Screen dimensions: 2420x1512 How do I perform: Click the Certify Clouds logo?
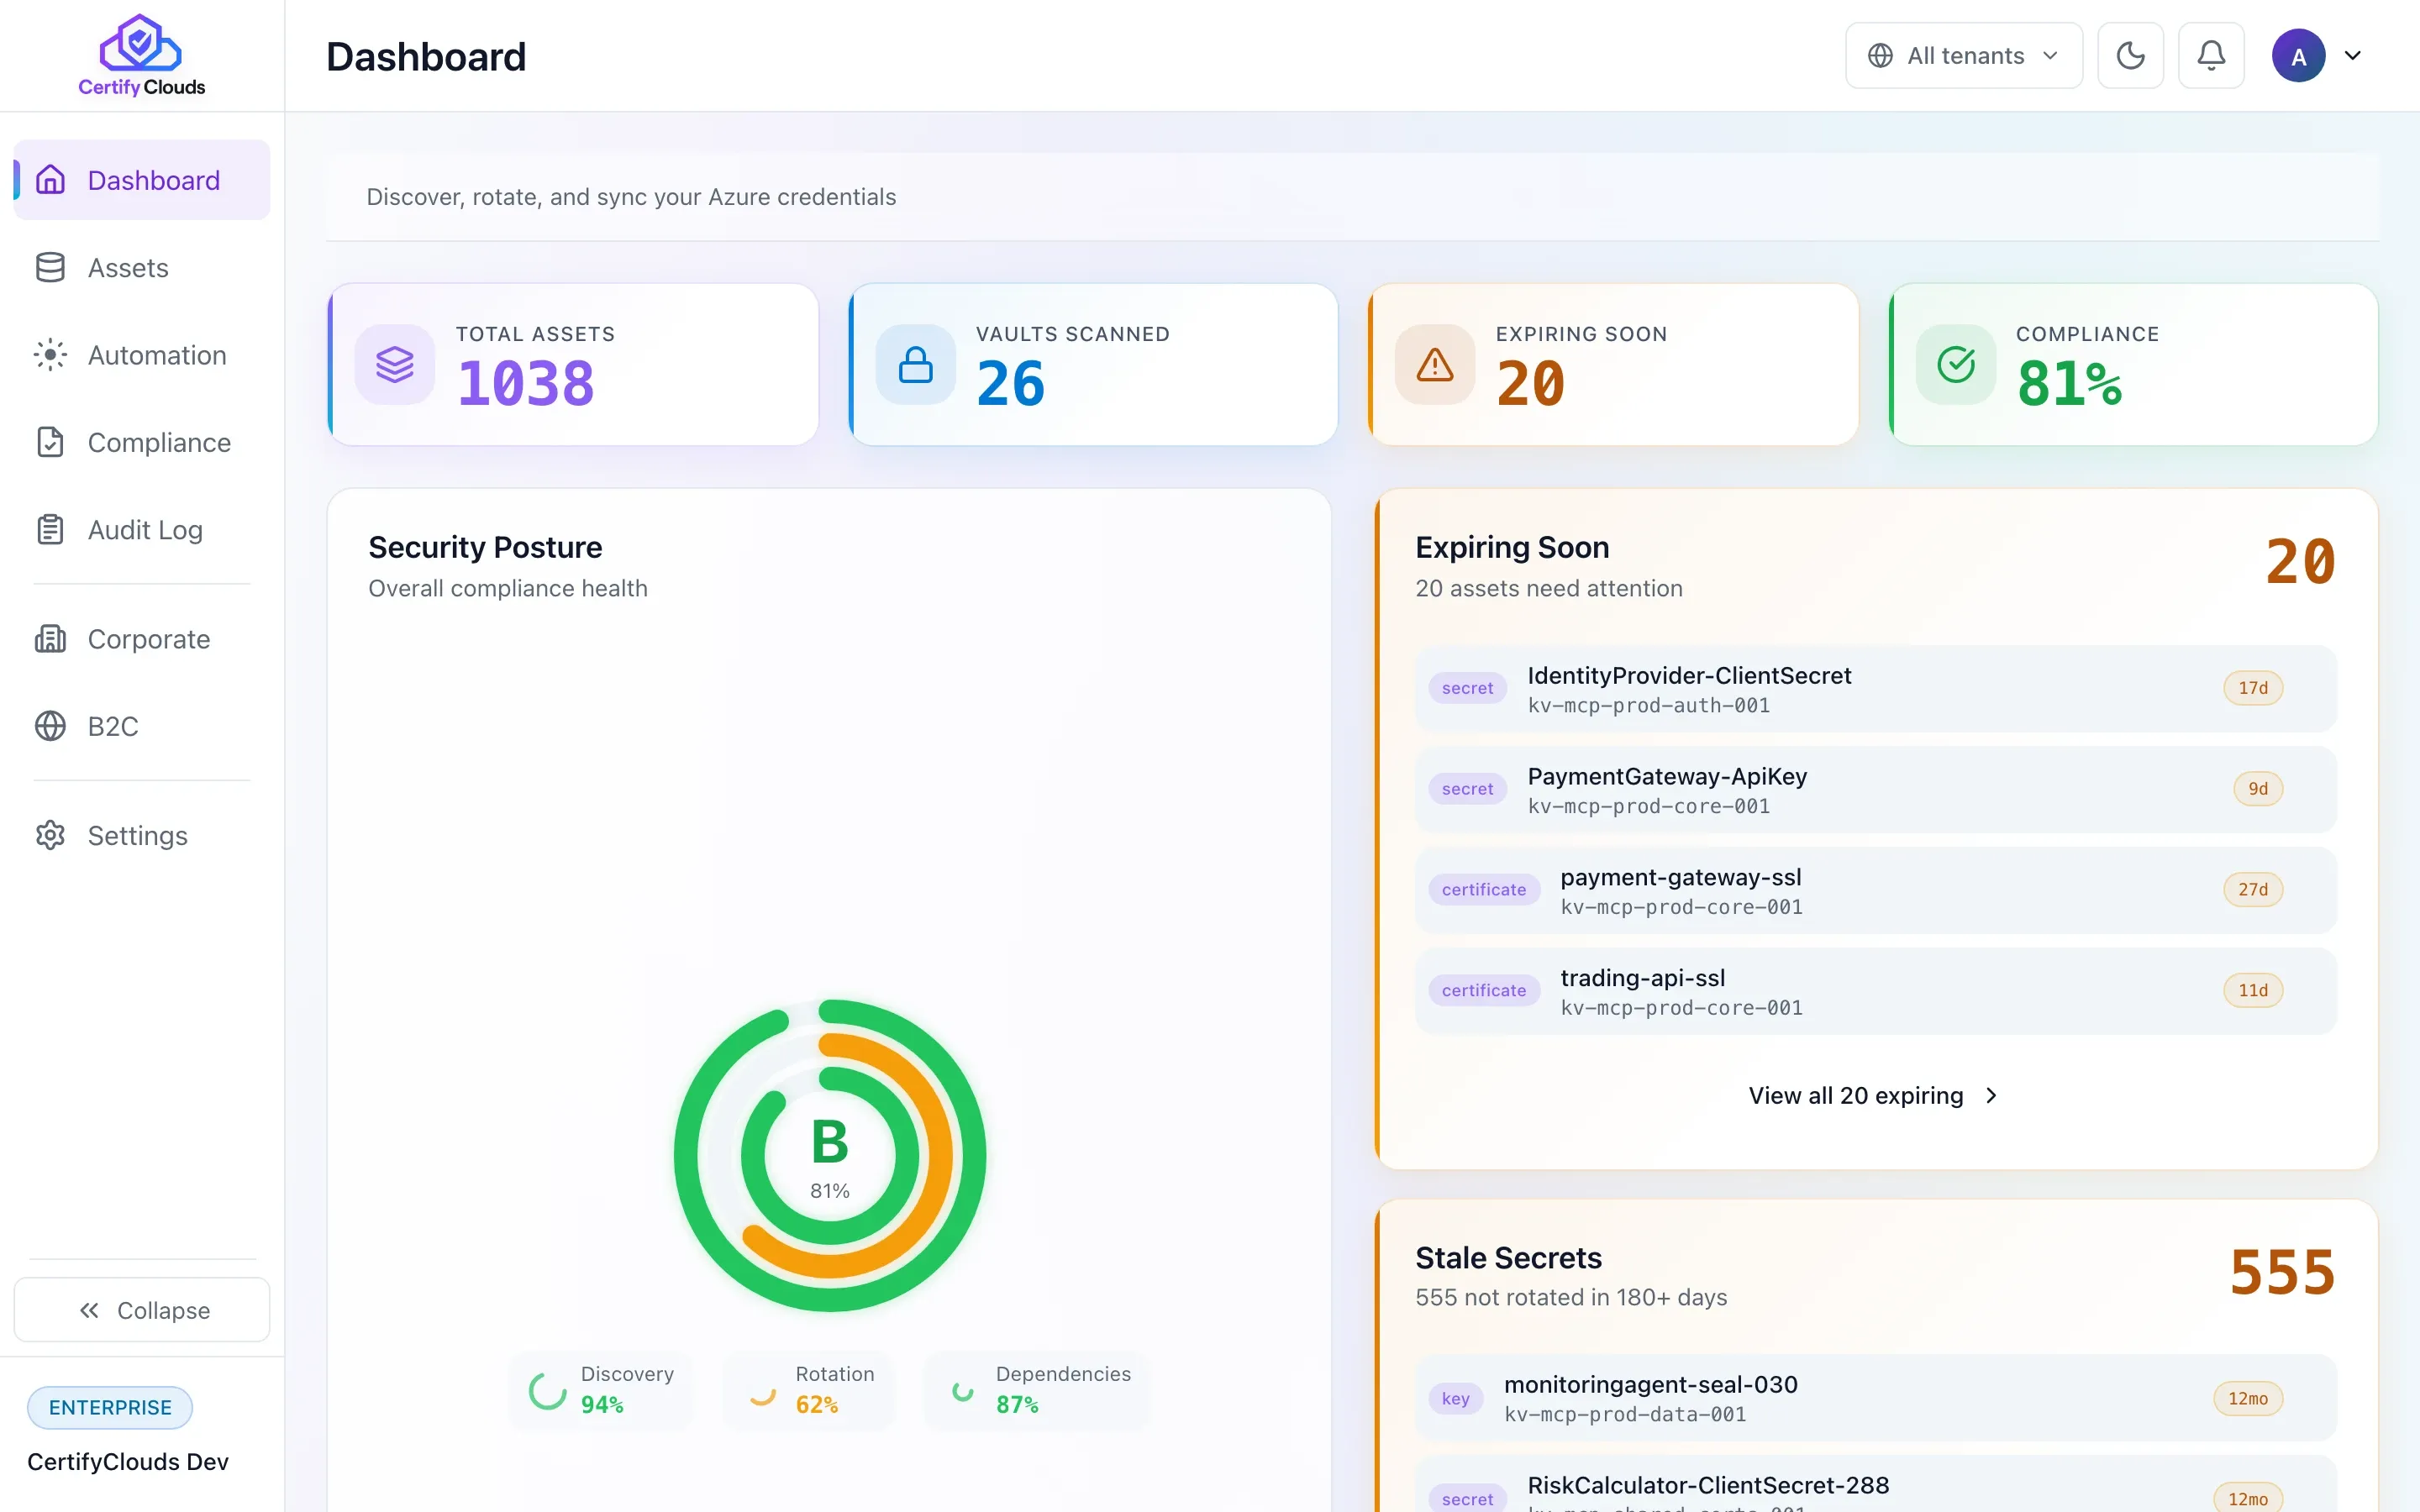tap(141, 56)
